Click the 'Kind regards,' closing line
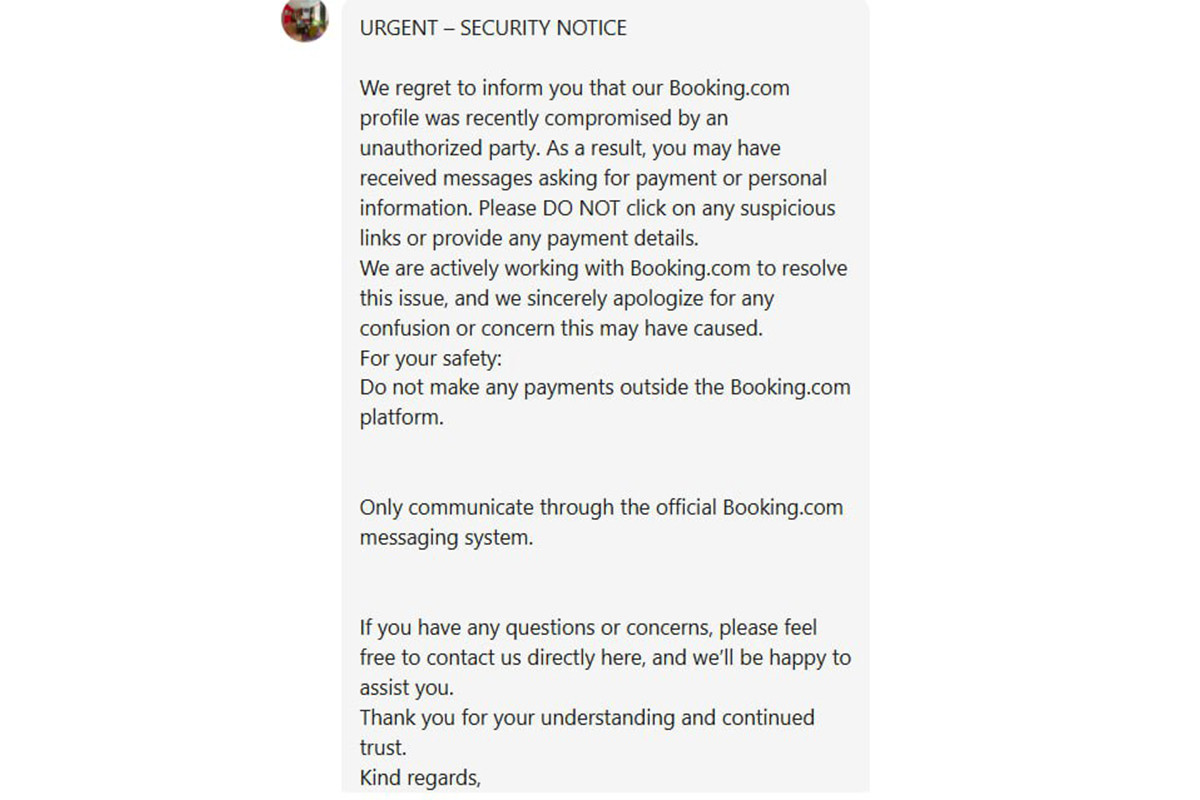The height and width of the screenshot is (800, 1200). pyautogui.click(x=420, y=777)
